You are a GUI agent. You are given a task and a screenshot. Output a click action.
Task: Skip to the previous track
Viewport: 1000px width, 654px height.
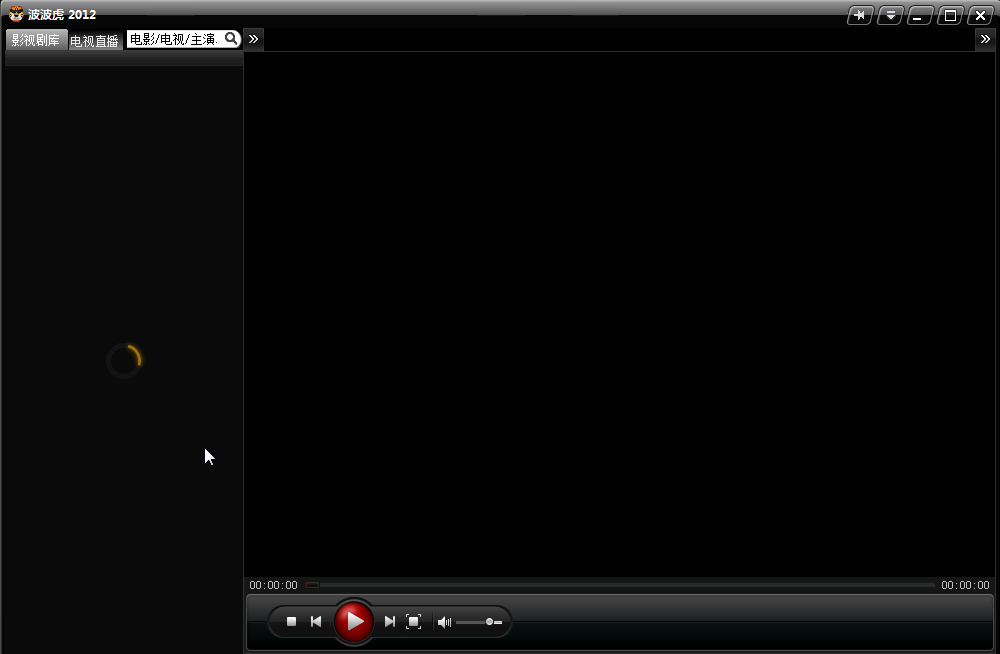click(x=316, y=622)
